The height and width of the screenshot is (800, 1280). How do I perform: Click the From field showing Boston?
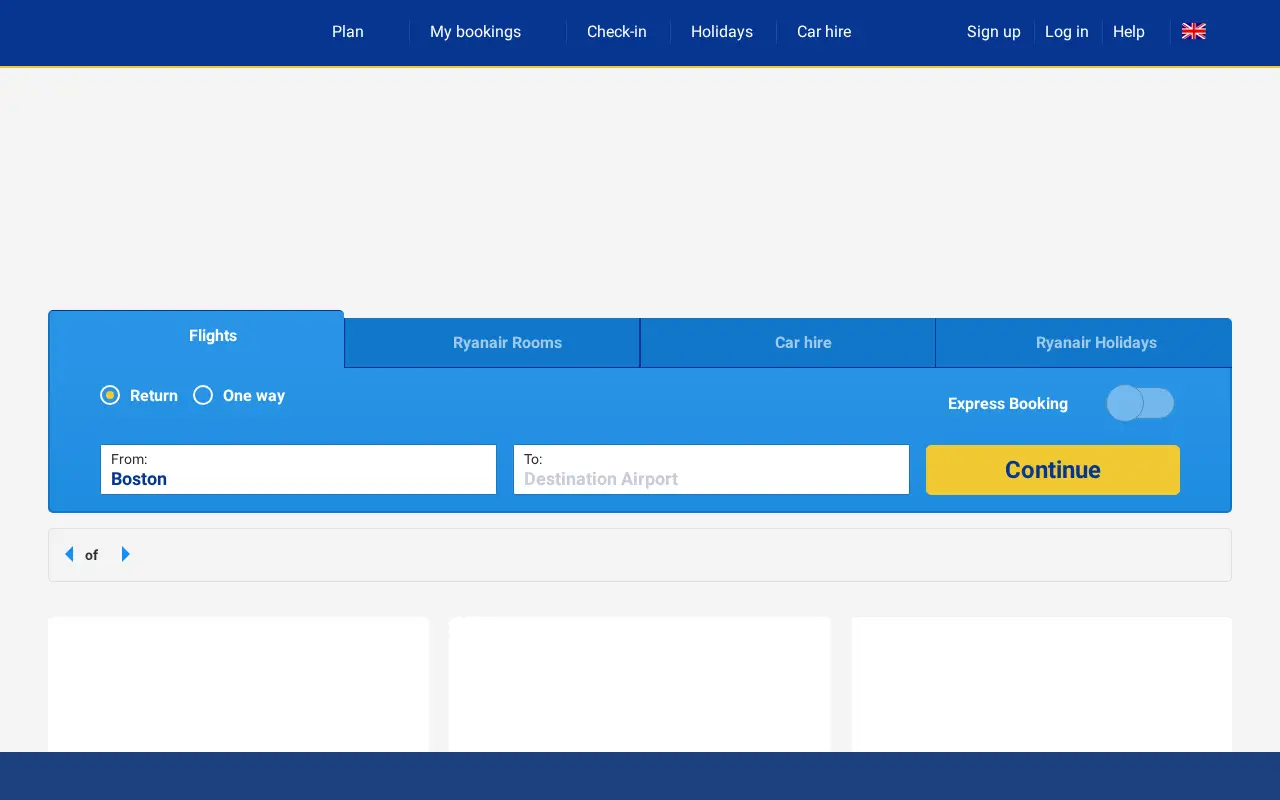[298, 470]
